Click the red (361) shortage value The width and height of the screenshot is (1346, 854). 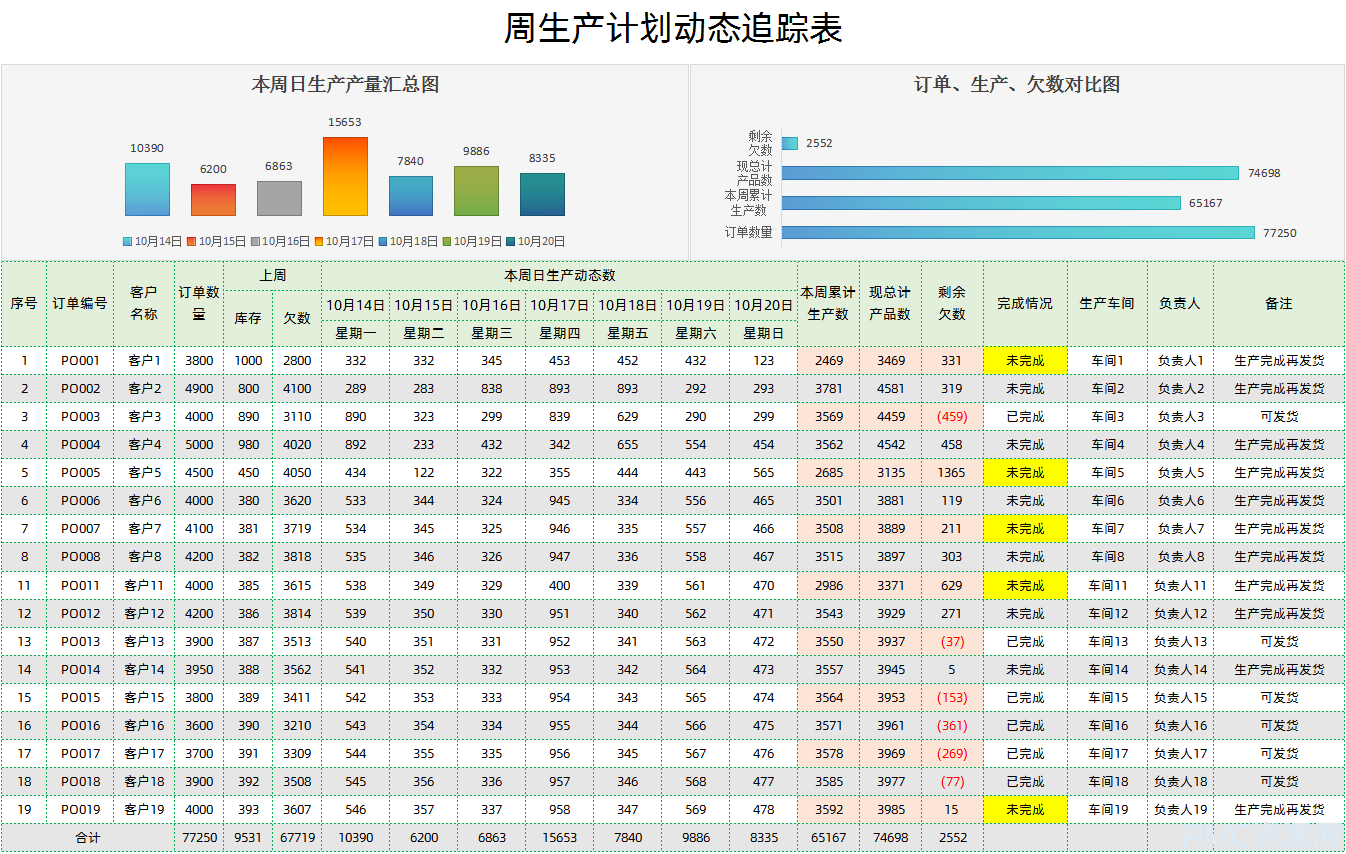coord(952,726)
